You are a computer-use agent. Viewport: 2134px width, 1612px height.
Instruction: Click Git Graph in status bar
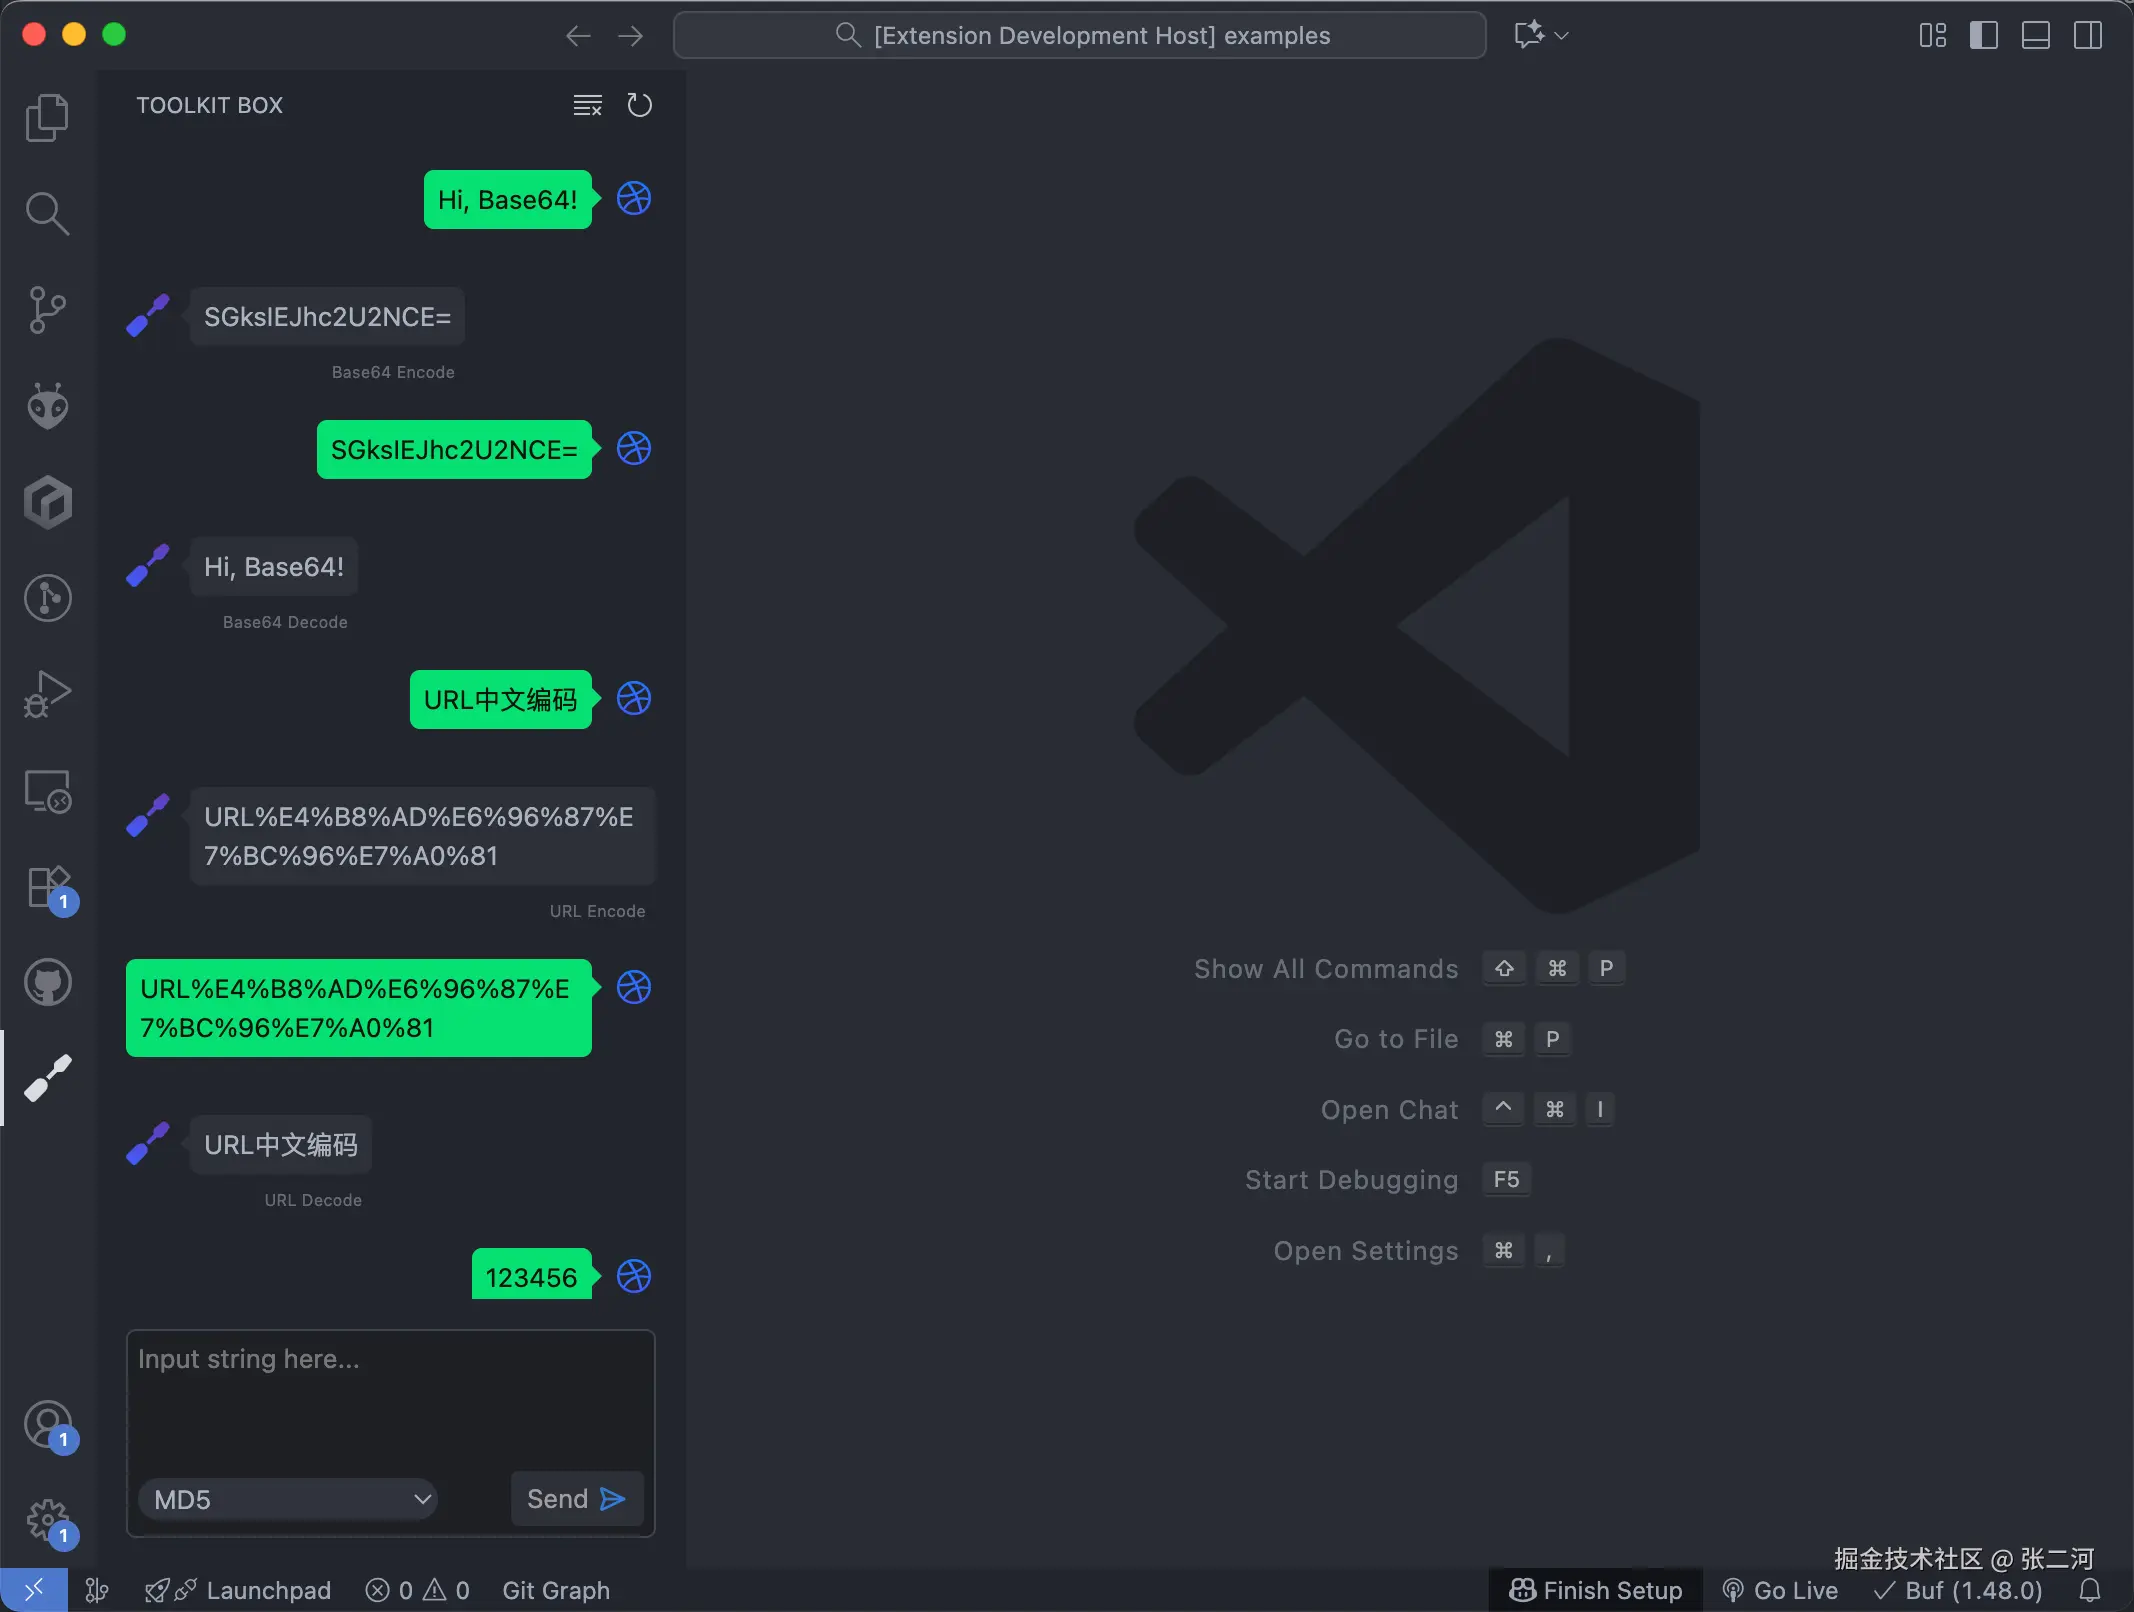click(555, 1590)
